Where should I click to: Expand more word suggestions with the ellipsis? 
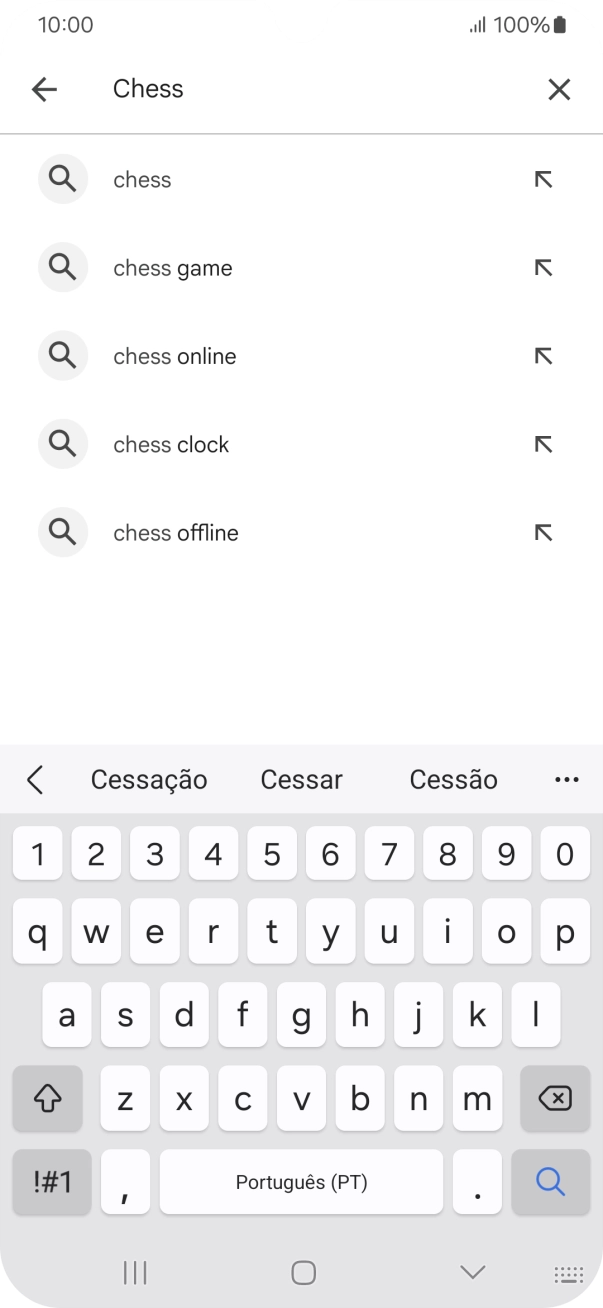[x=566, y=779]
